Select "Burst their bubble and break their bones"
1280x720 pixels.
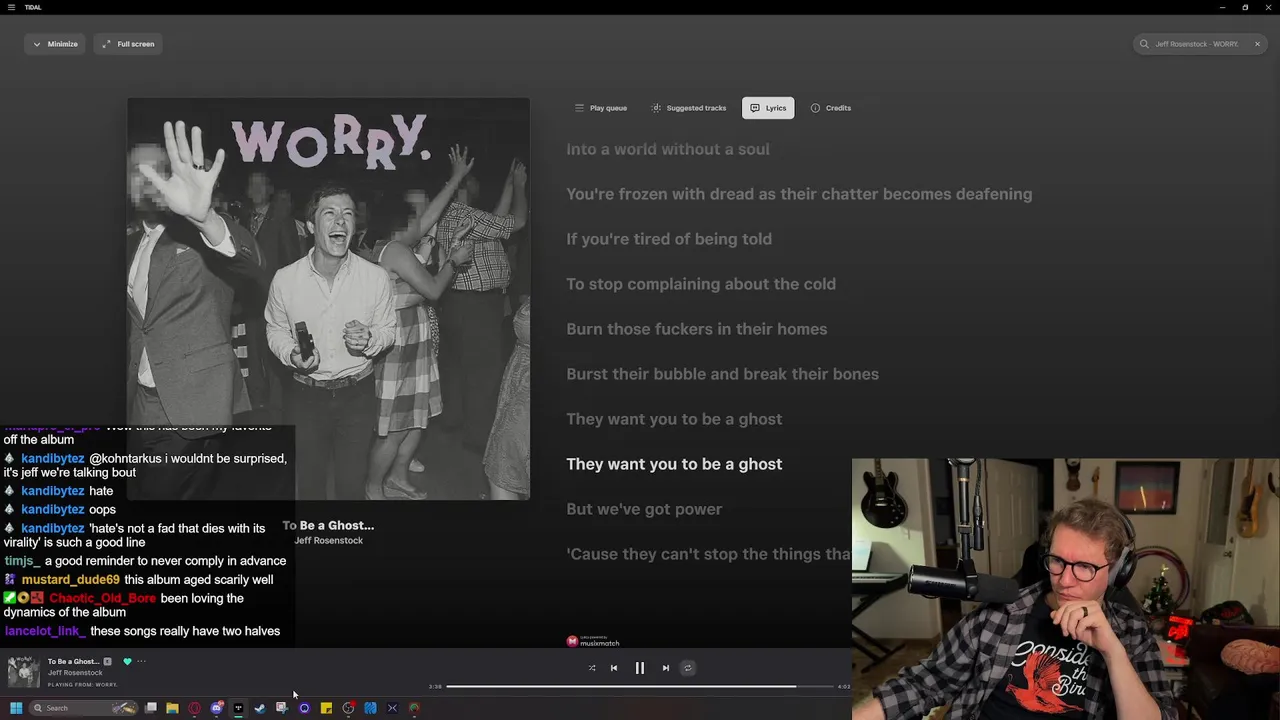[x=722, y=374]
